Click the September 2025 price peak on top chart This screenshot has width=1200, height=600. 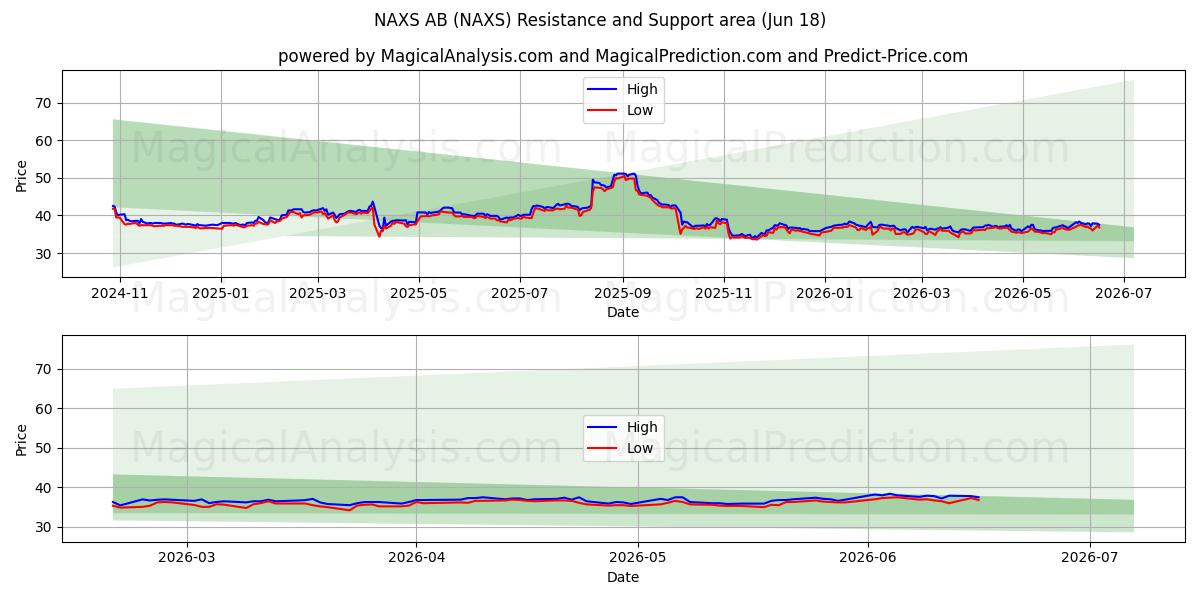(622, 174)
